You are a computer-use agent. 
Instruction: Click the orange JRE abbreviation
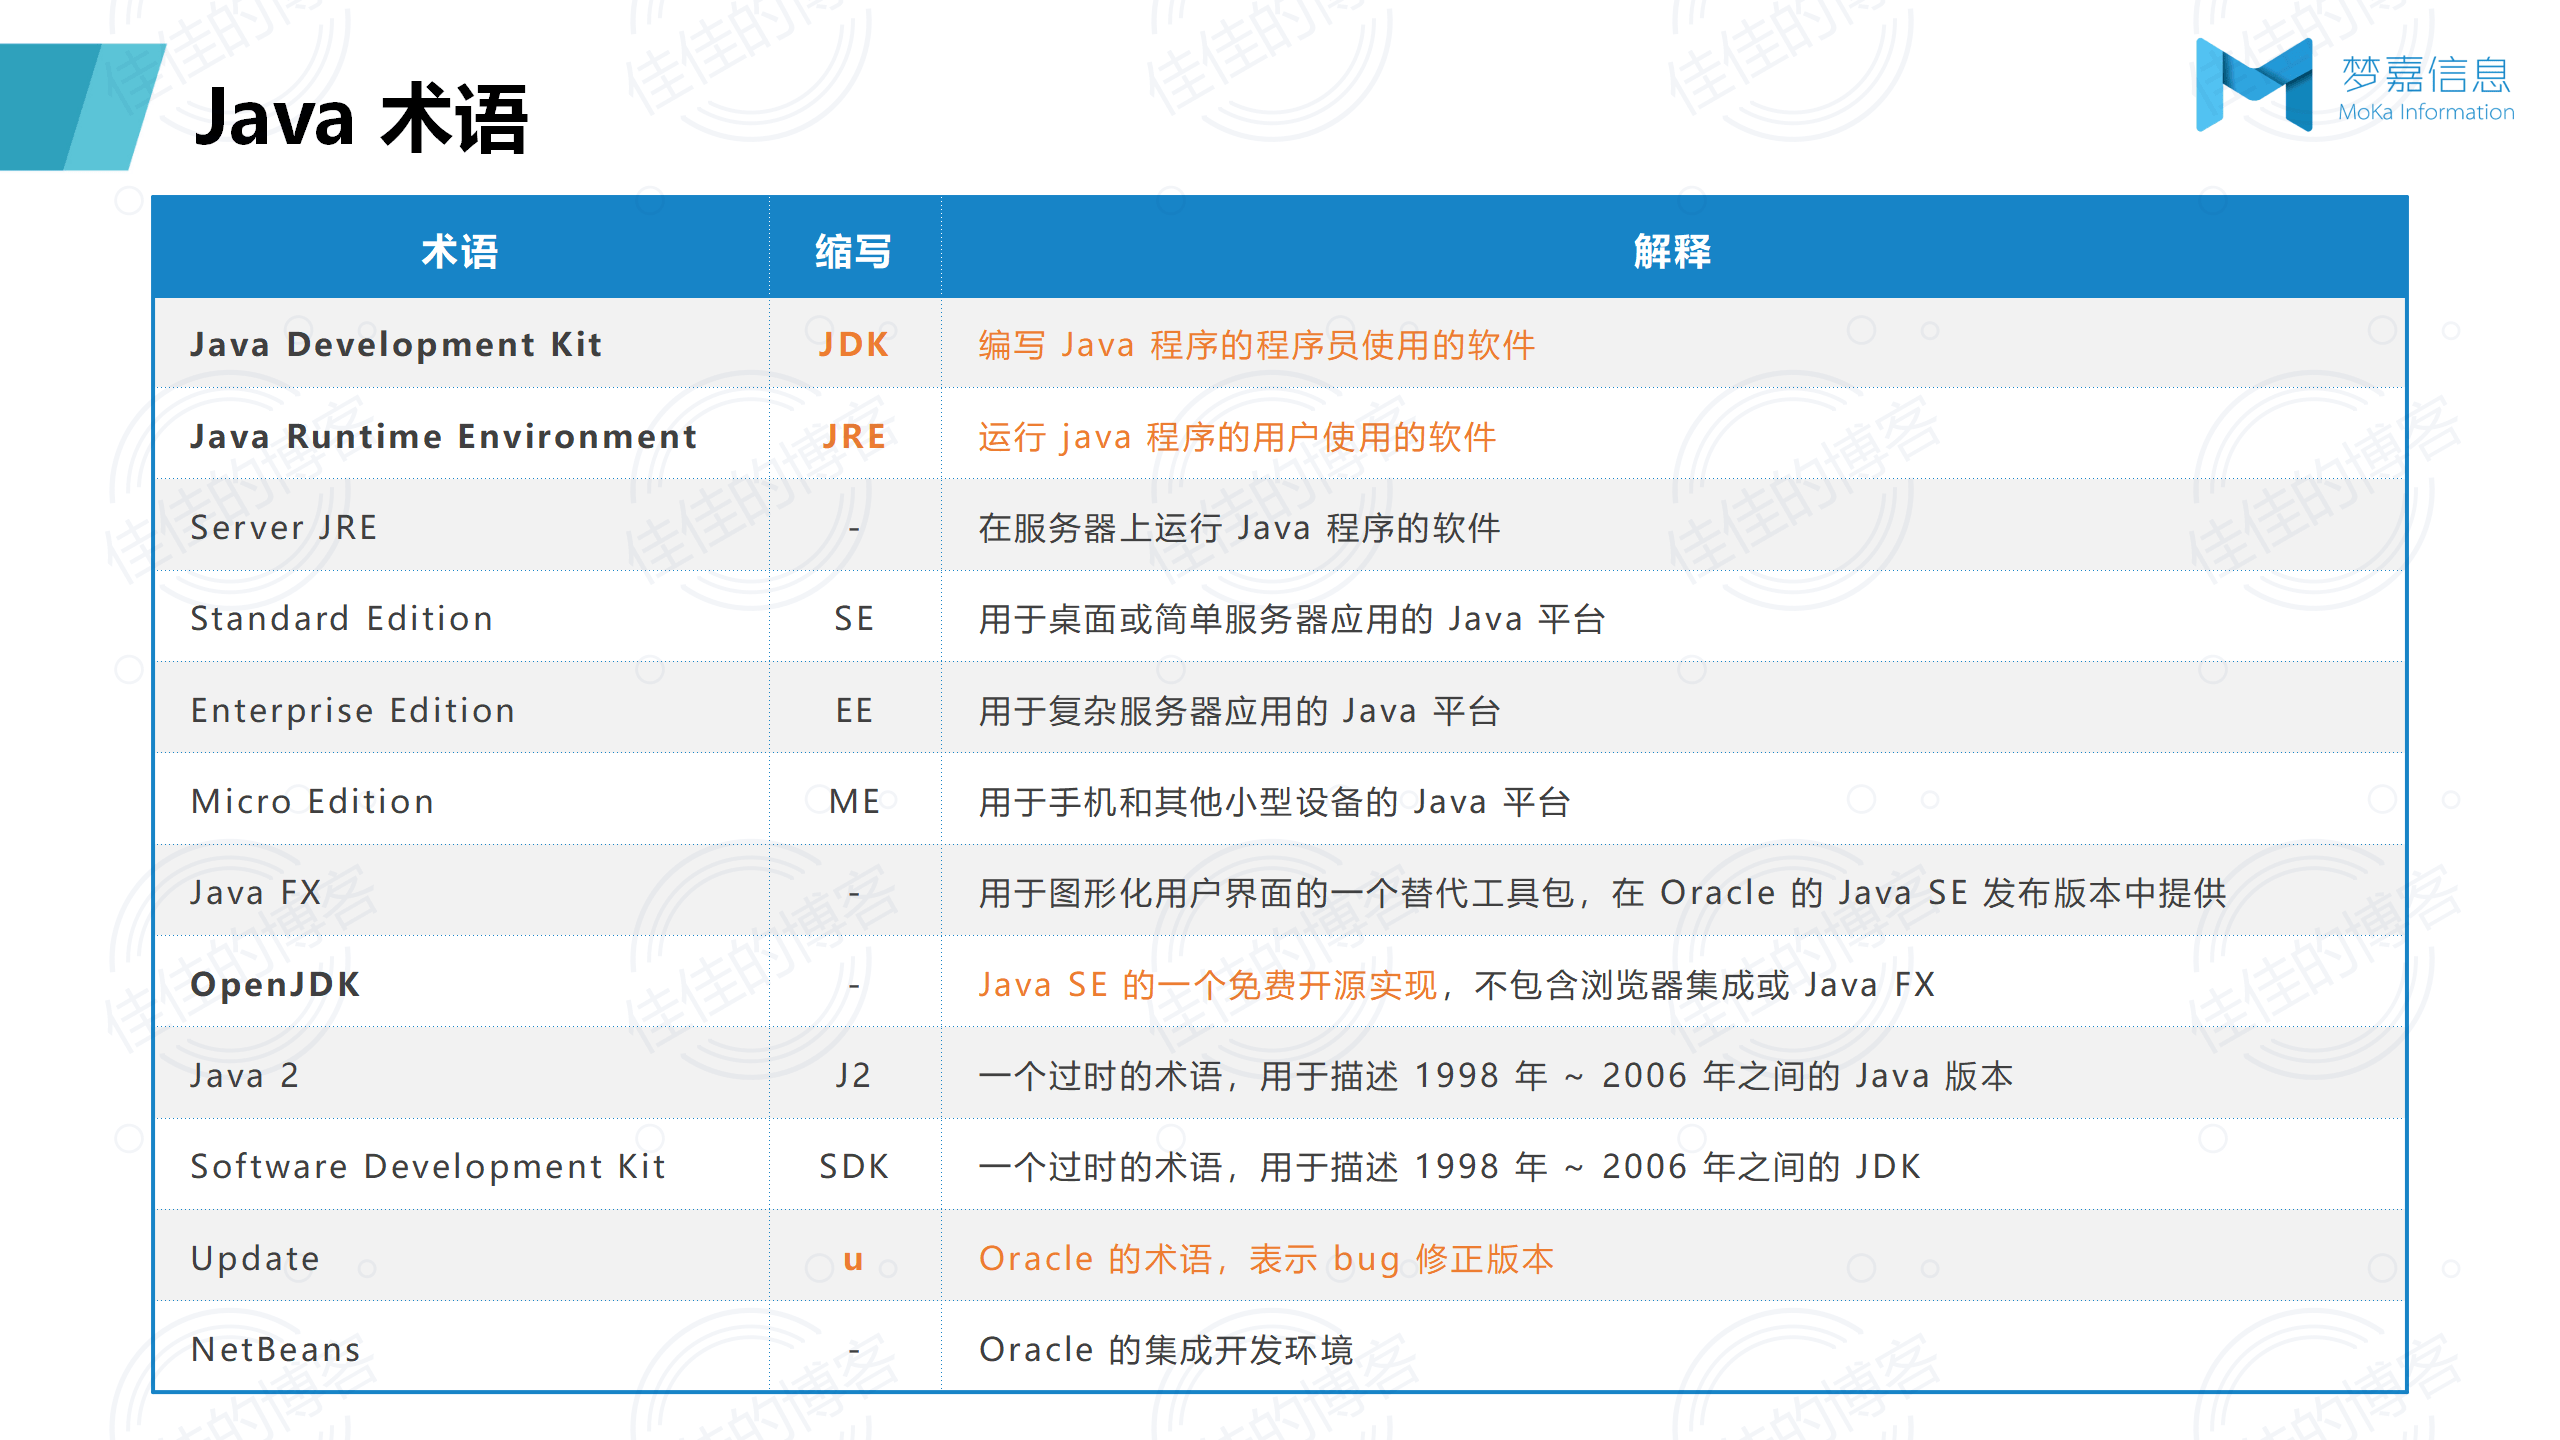[854, 436]
